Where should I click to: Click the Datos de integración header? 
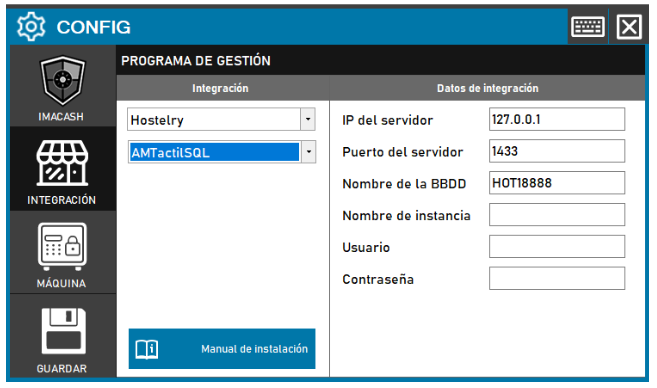tap(488, 88)
